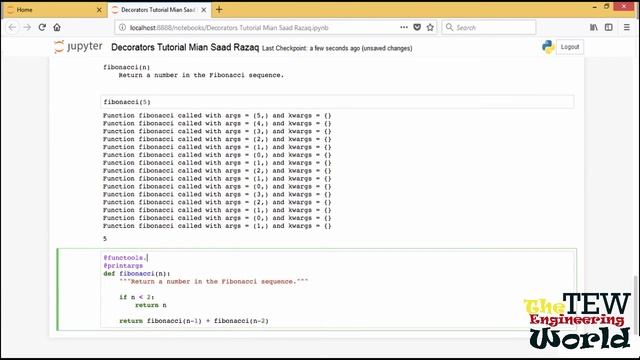Click the output result value 5

pos(105,239)
